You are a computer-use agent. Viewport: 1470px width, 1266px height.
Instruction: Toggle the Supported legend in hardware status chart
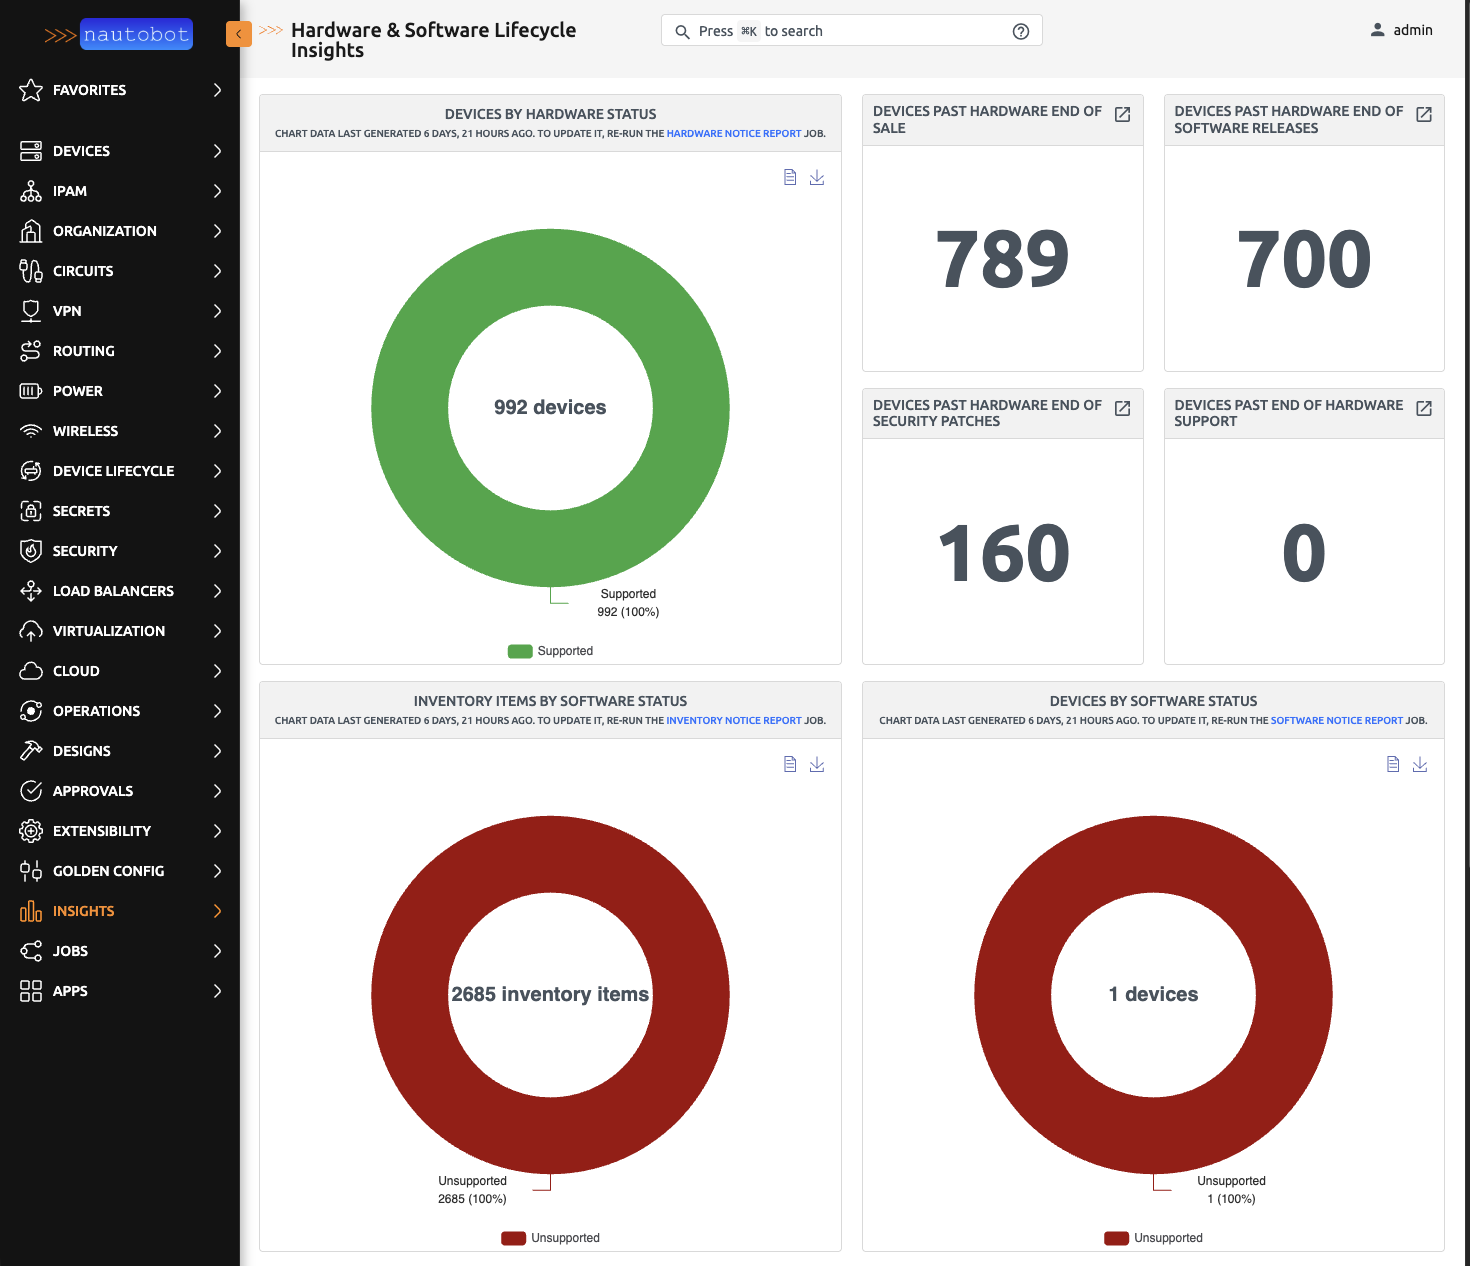point(551,651)
